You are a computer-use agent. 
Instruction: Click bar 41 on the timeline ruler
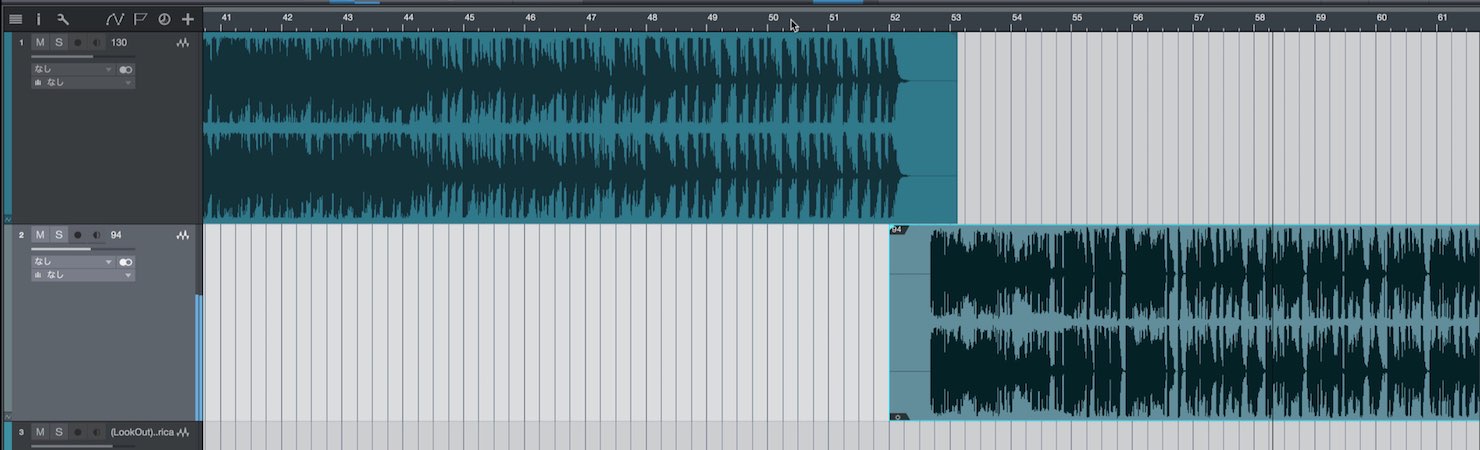tap(226, 18)
